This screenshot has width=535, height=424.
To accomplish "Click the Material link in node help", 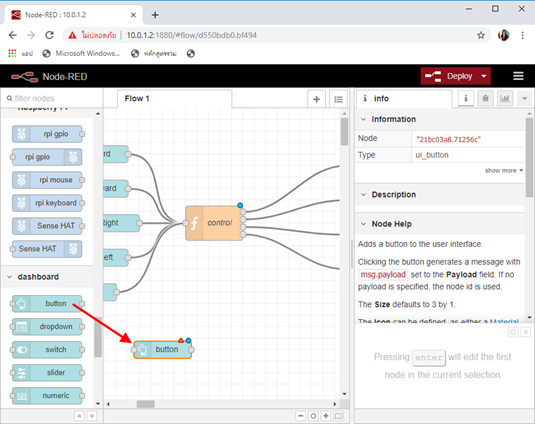I will (504, 321).
